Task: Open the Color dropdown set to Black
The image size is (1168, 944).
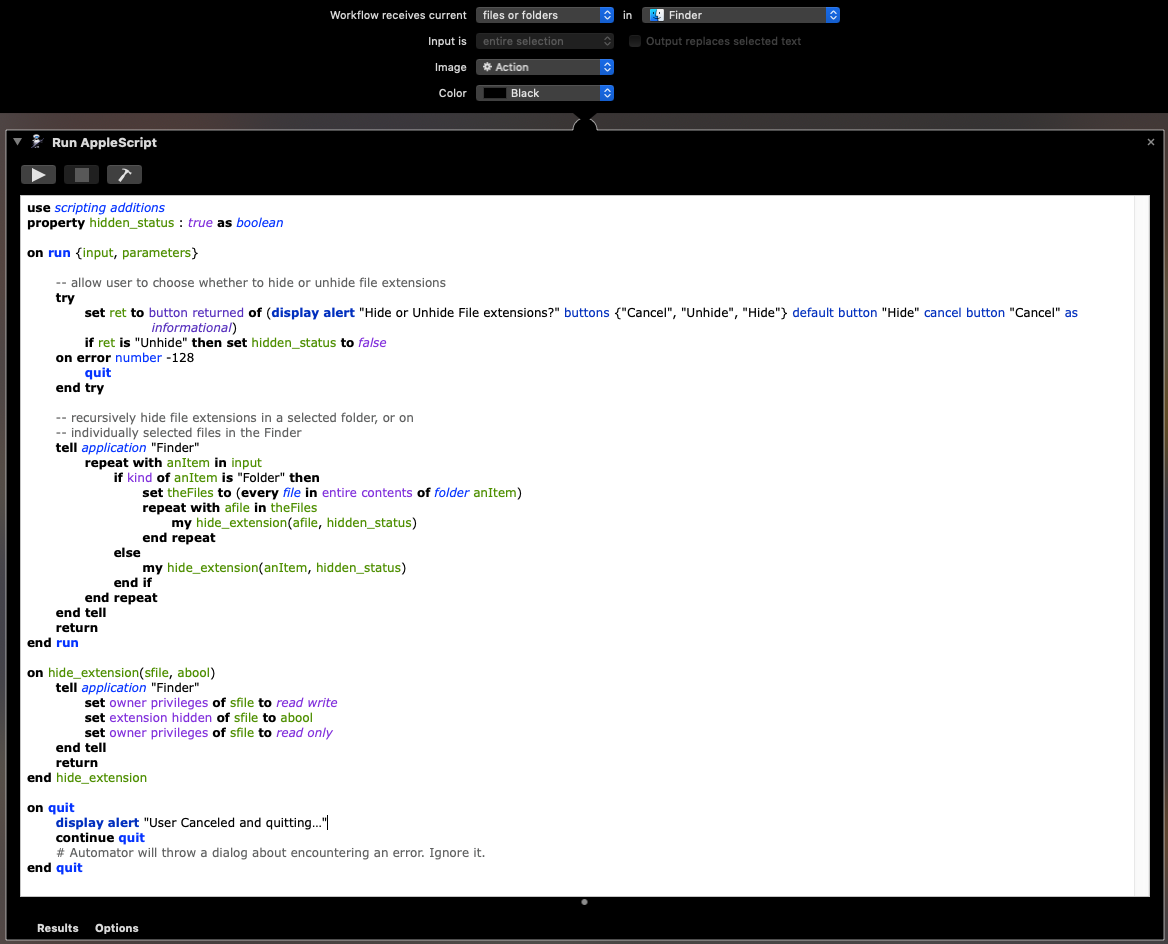Action: (545, 92)
